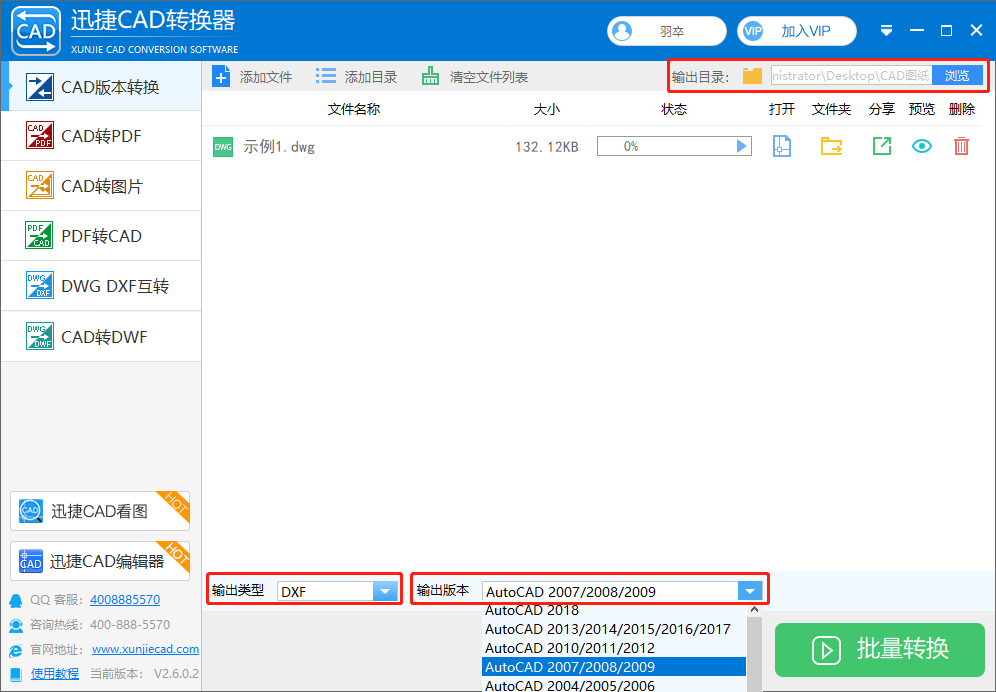The image size is (996, 692).
Task: Choose AutoCAD 2010/2011/2012 version
Action: pyautogui.click(x=614, y=648)
